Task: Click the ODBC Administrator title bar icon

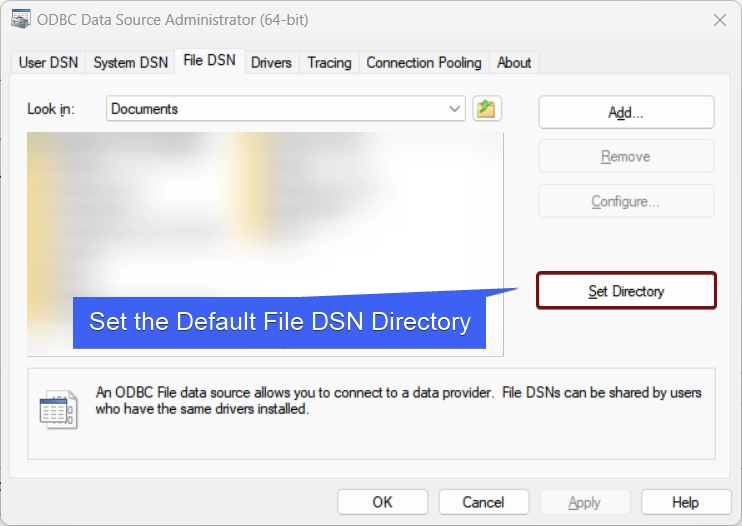Action: [20, 19]
